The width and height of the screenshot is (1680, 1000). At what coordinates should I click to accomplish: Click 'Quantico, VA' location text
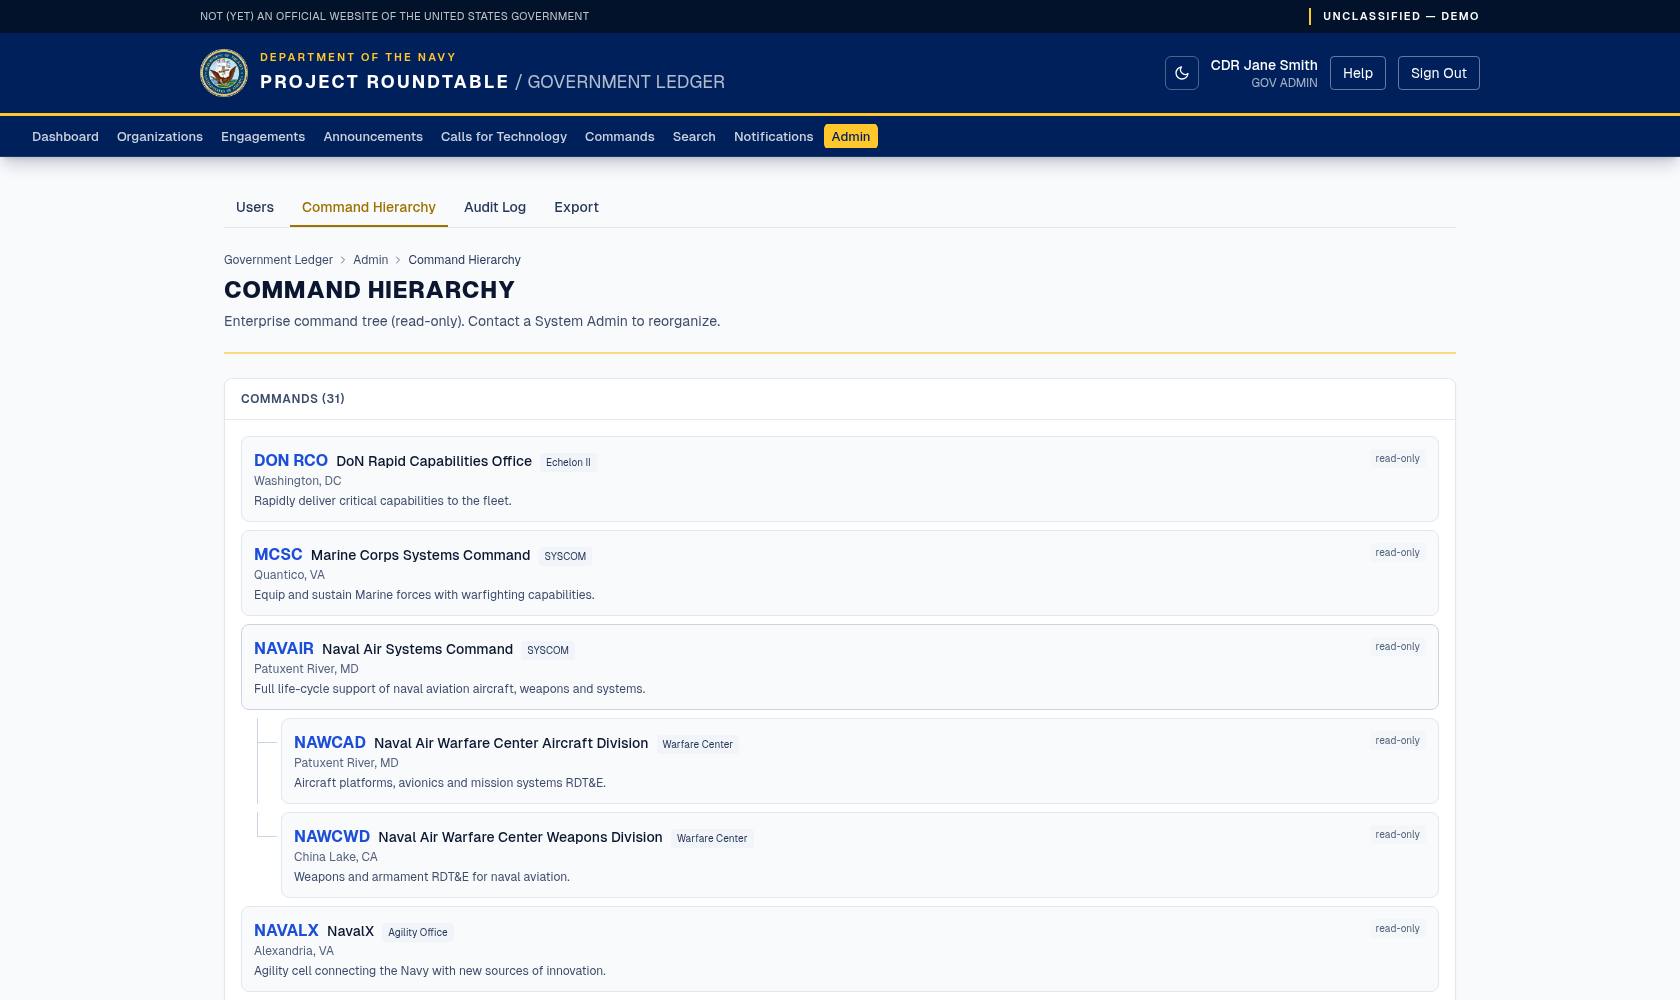[x=289, y=575]
